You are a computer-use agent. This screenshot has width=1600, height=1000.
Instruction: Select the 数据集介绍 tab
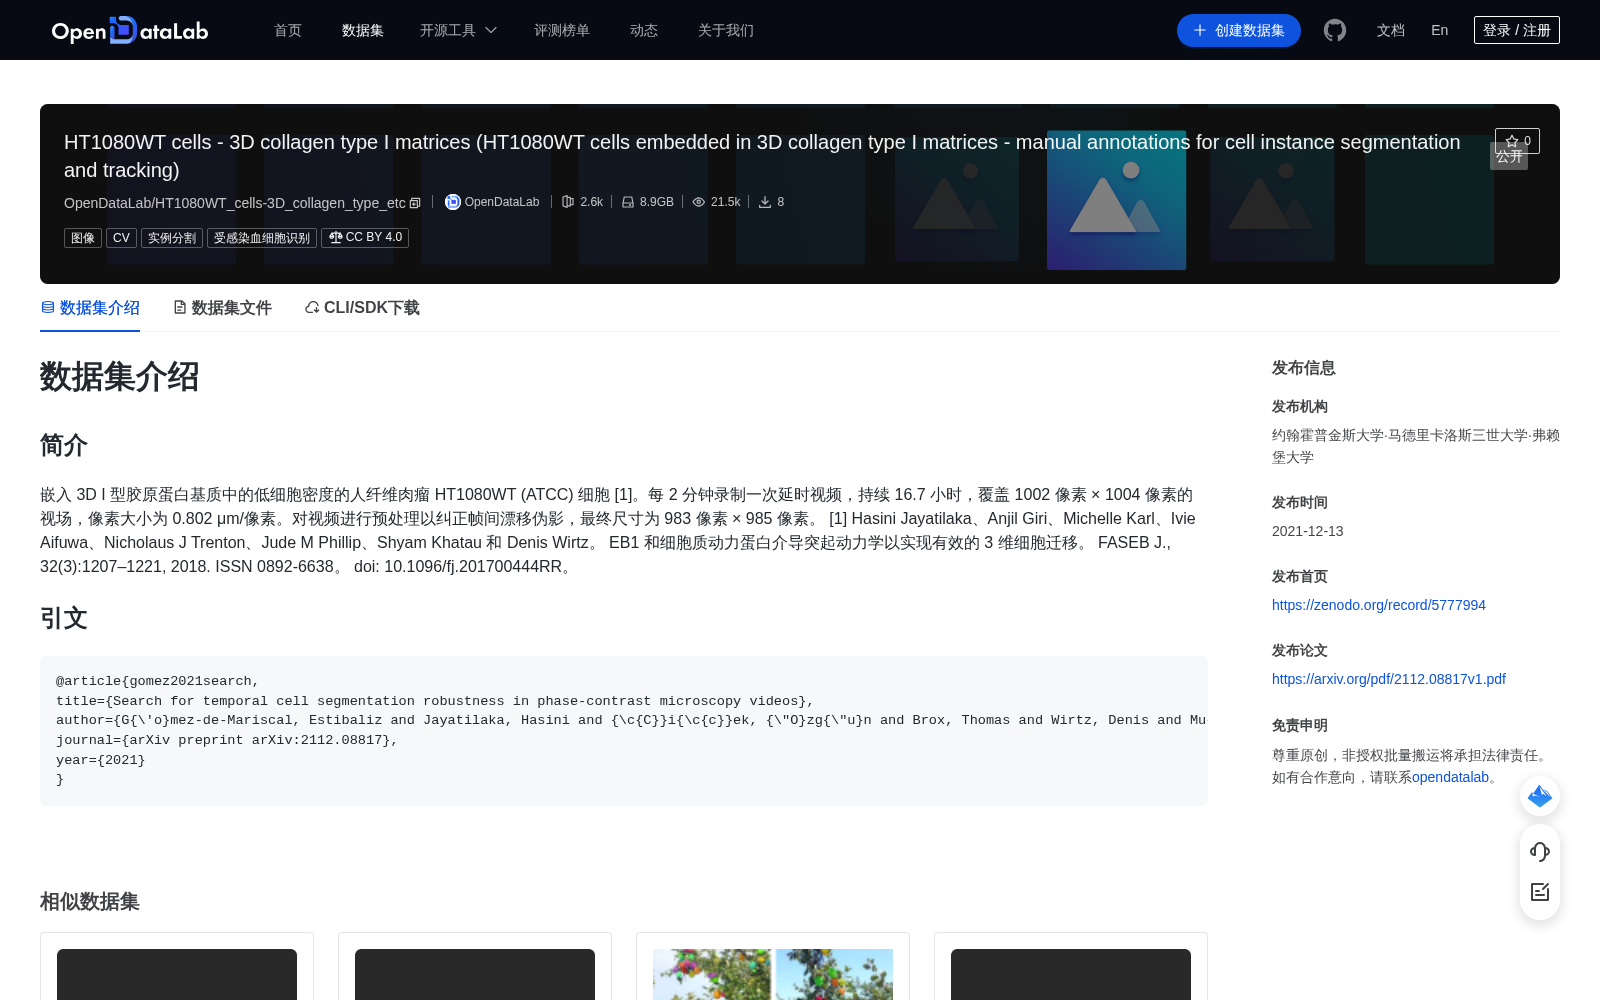click(x=90, y=308)
